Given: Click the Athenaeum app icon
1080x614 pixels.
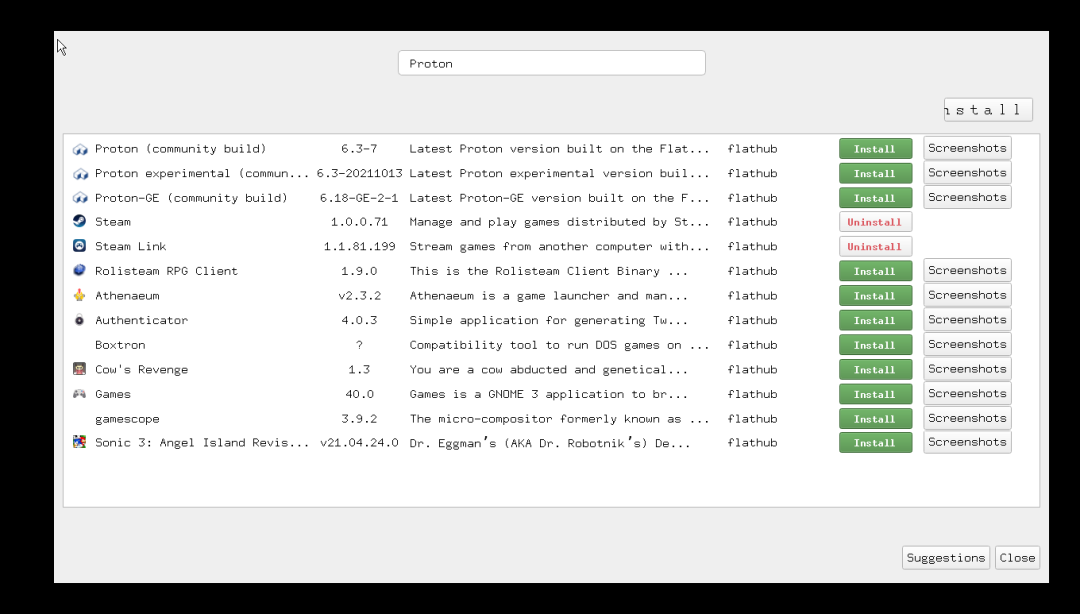Looking at the screenshot, I should click(80, 295).
